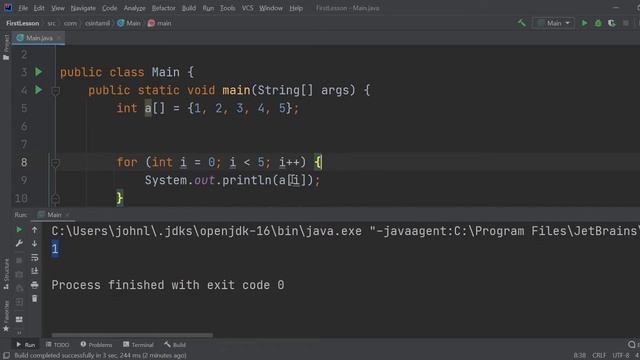Toggle Soft-Wrap in Run console
Viewport: 640px width, 360px height.
(35, 258)
